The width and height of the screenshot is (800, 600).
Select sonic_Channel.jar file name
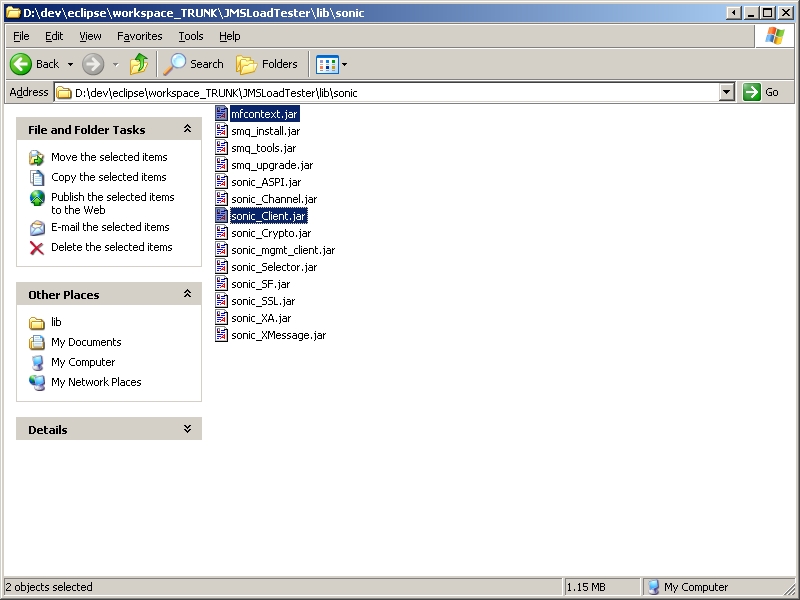click(x=274, y=199)
